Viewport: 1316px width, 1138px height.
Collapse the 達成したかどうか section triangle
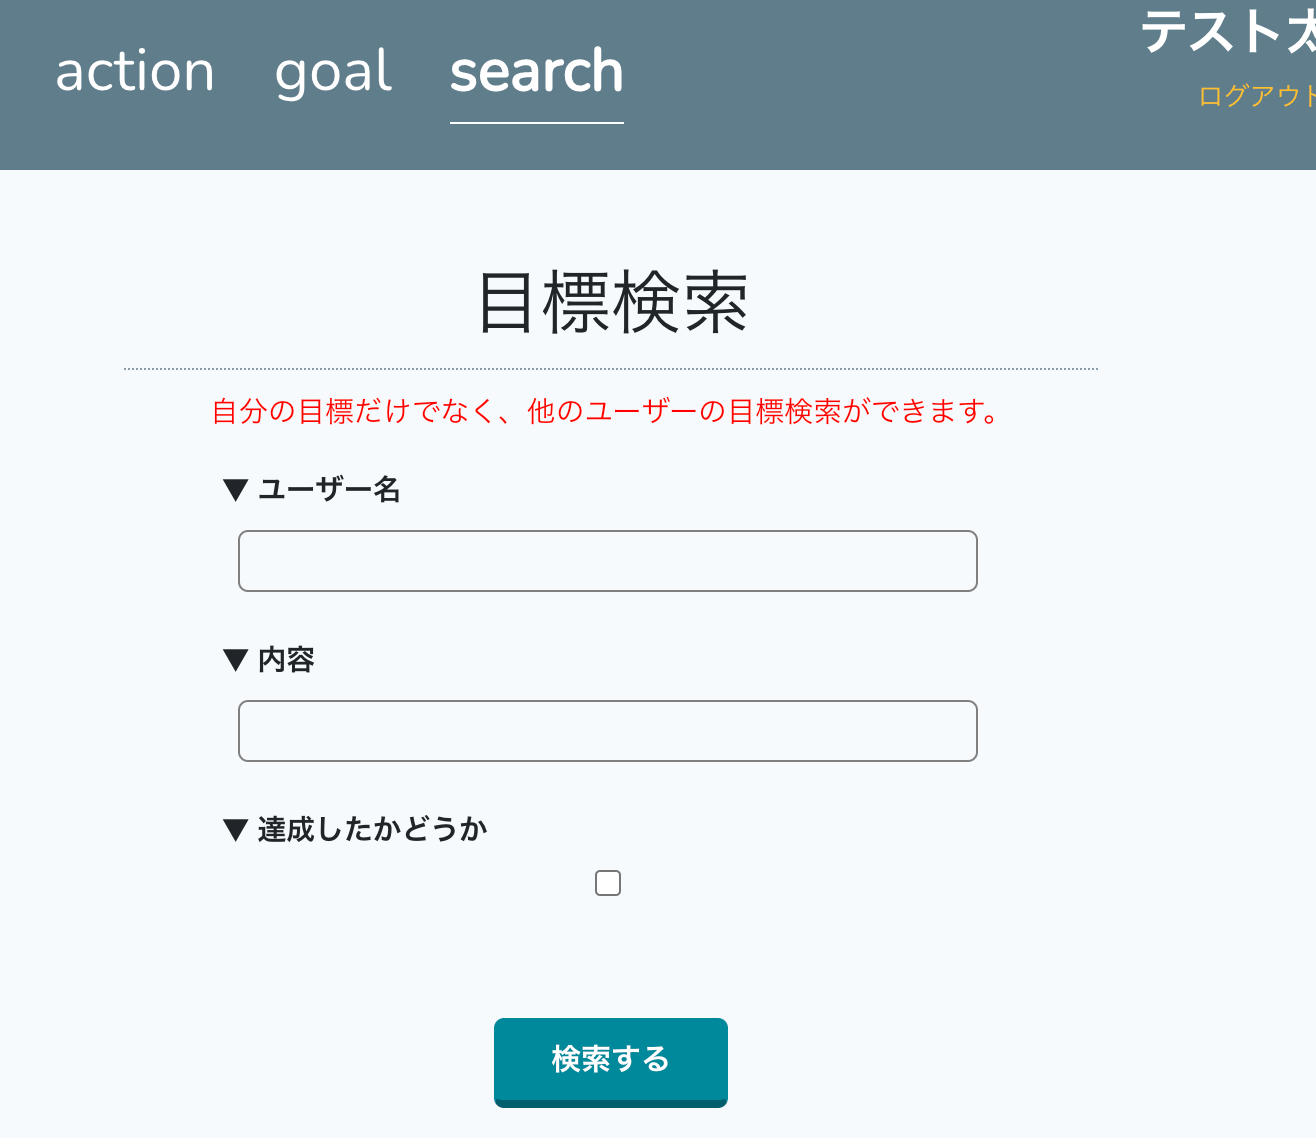[x=234, y=828]
